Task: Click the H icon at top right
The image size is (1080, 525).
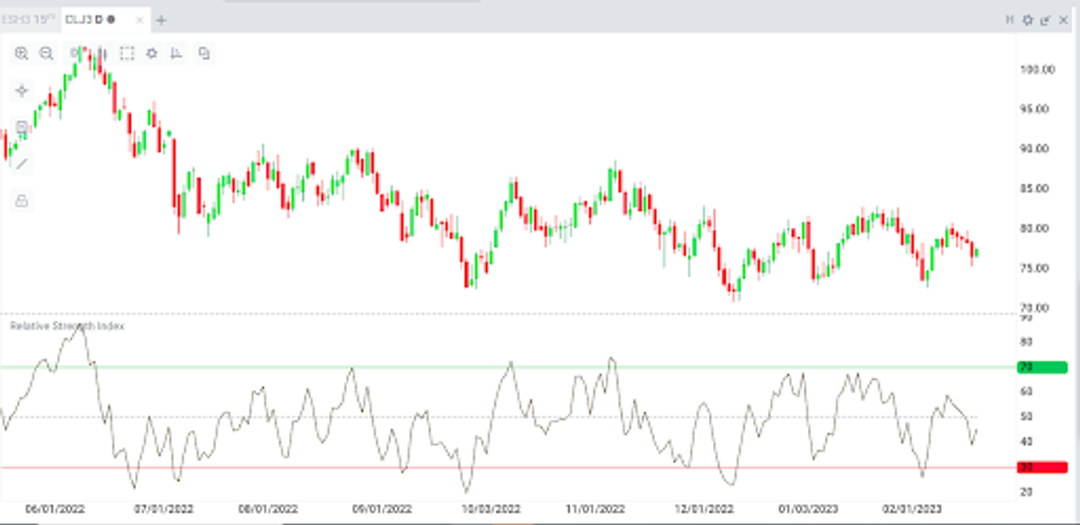Action: [x=1010, y=20]
